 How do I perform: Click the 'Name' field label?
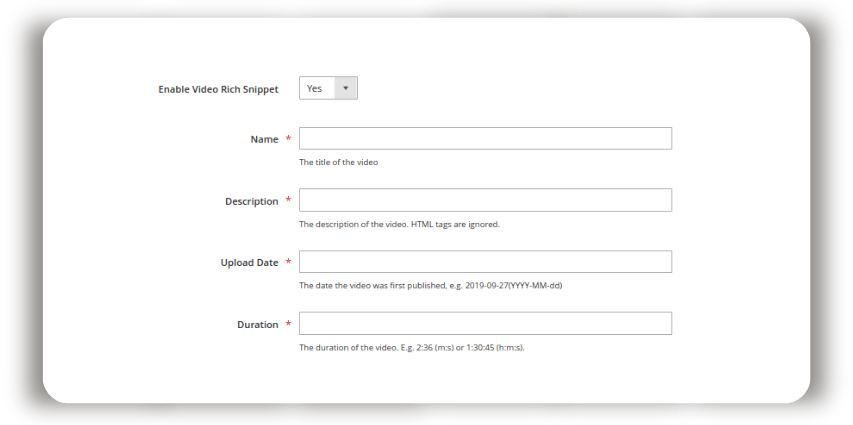pyautogui.click(x=264, y=139)
